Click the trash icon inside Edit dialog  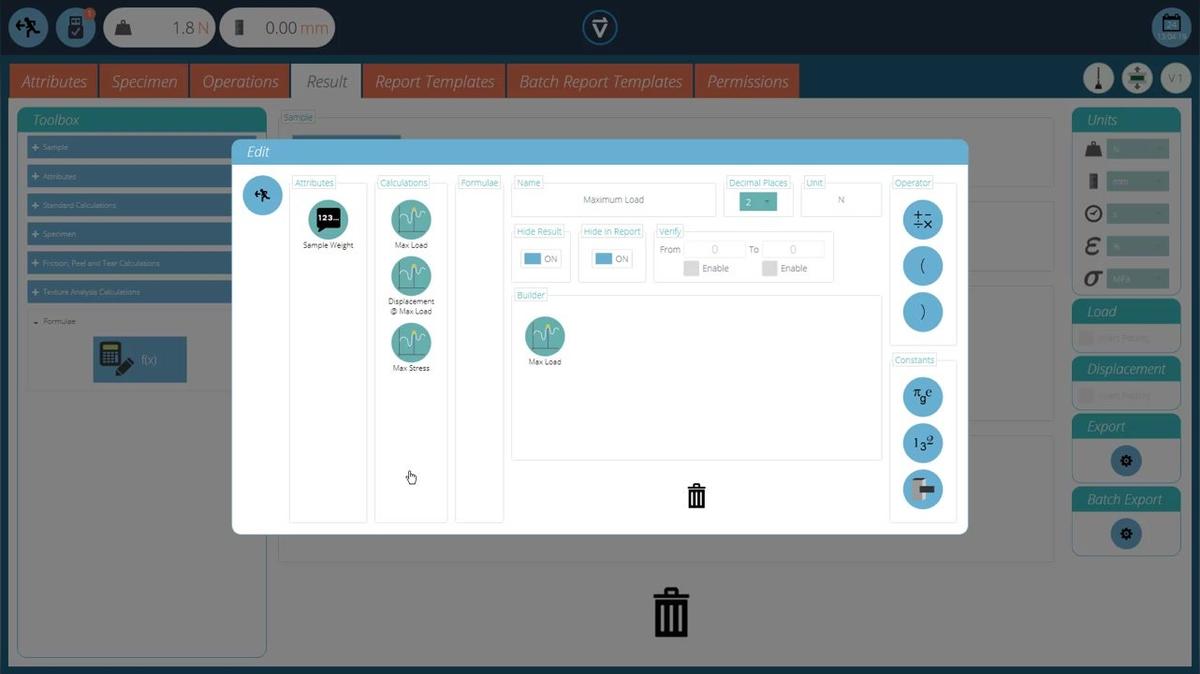697,495
